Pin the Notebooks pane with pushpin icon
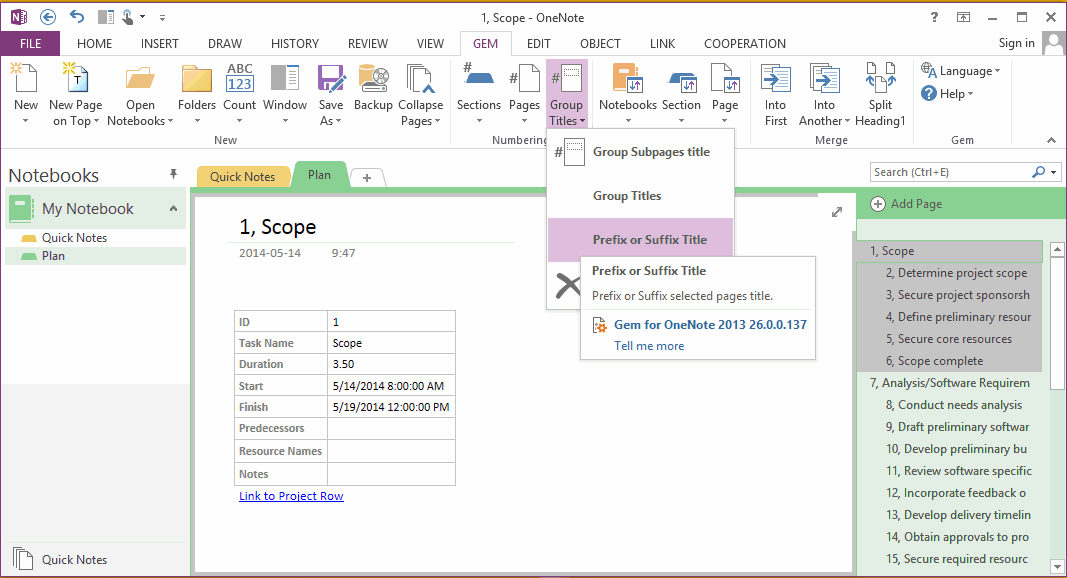The height and width of the screenshot is (578, 1067). (174, 174)
